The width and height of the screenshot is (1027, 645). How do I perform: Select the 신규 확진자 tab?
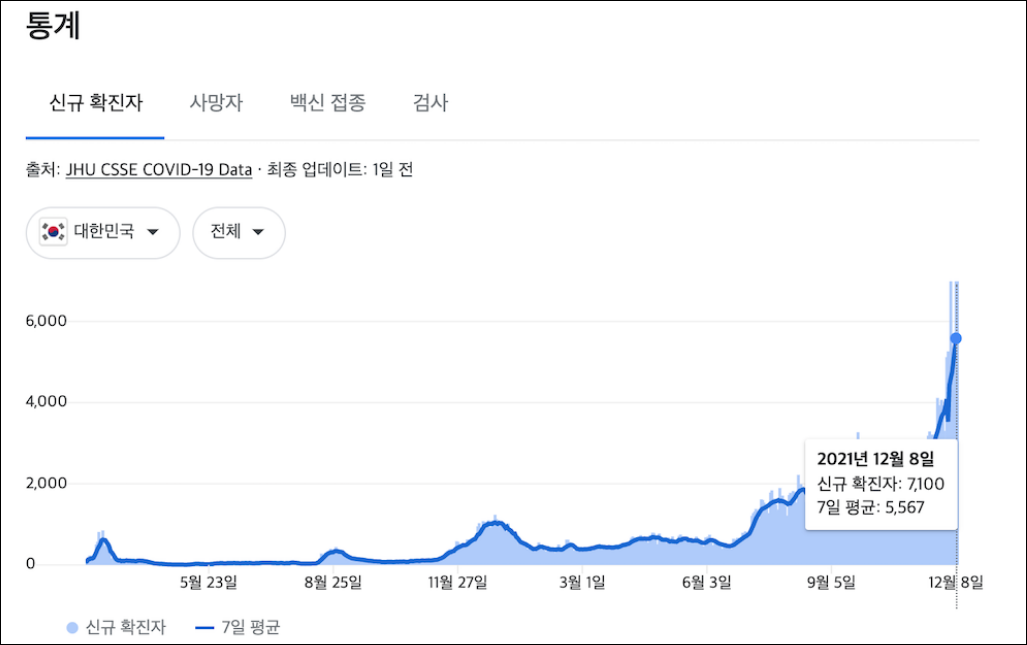pyautogui.click(x=96, y=103)
